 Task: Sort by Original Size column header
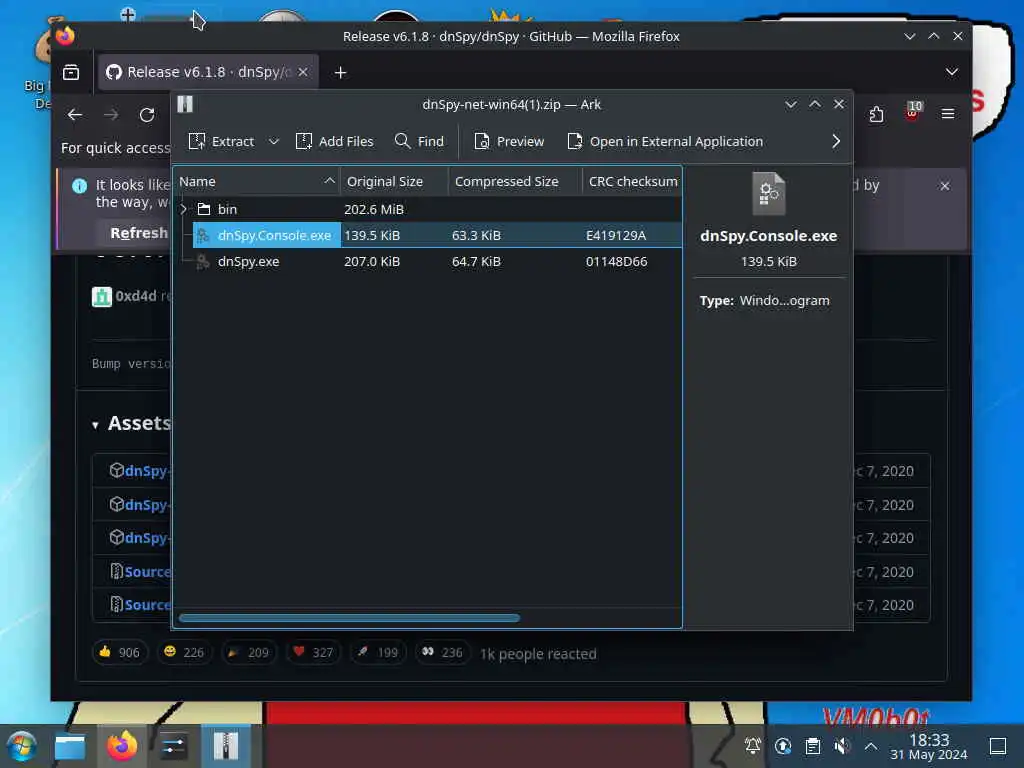(x=394, y=182)
